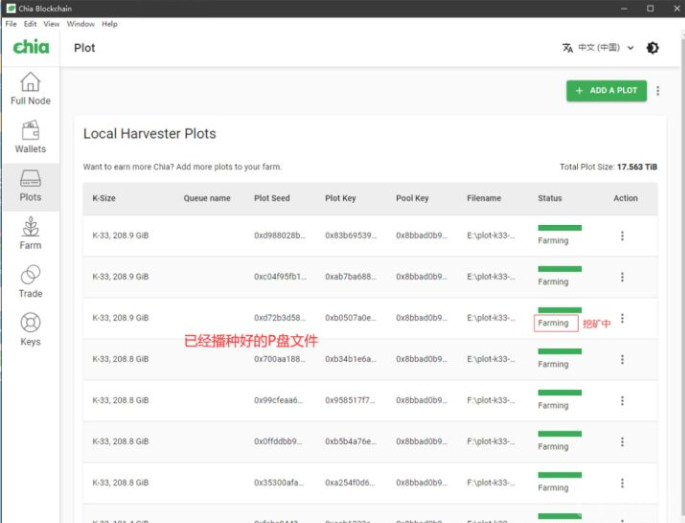
Task: Click the chia logo
Action: pos(31,47)
